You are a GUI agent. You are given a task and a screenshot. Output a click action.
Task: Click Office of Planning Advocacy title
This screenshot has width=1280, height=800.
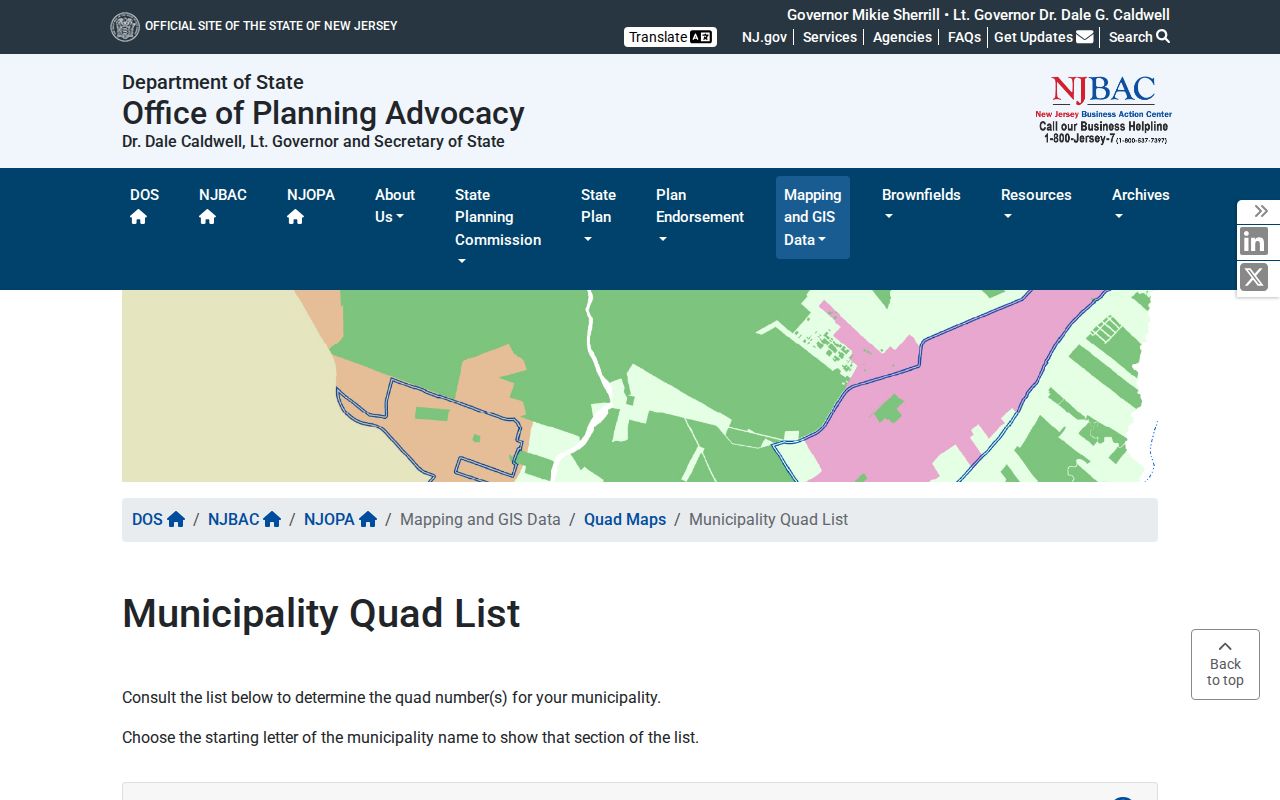pyautogui.click(x=323, y=113)
